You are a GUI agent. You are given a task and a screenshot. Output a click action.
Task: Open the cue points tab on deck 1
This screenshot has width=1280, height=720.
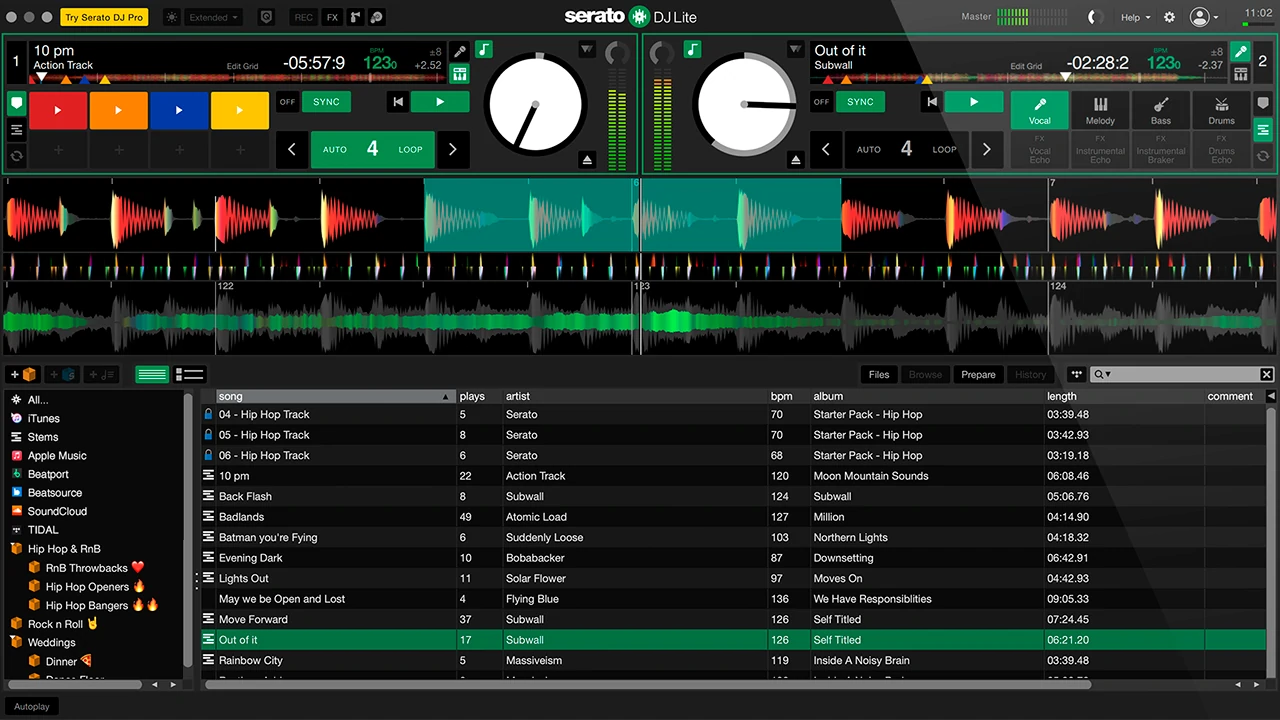tap(16, 102)
